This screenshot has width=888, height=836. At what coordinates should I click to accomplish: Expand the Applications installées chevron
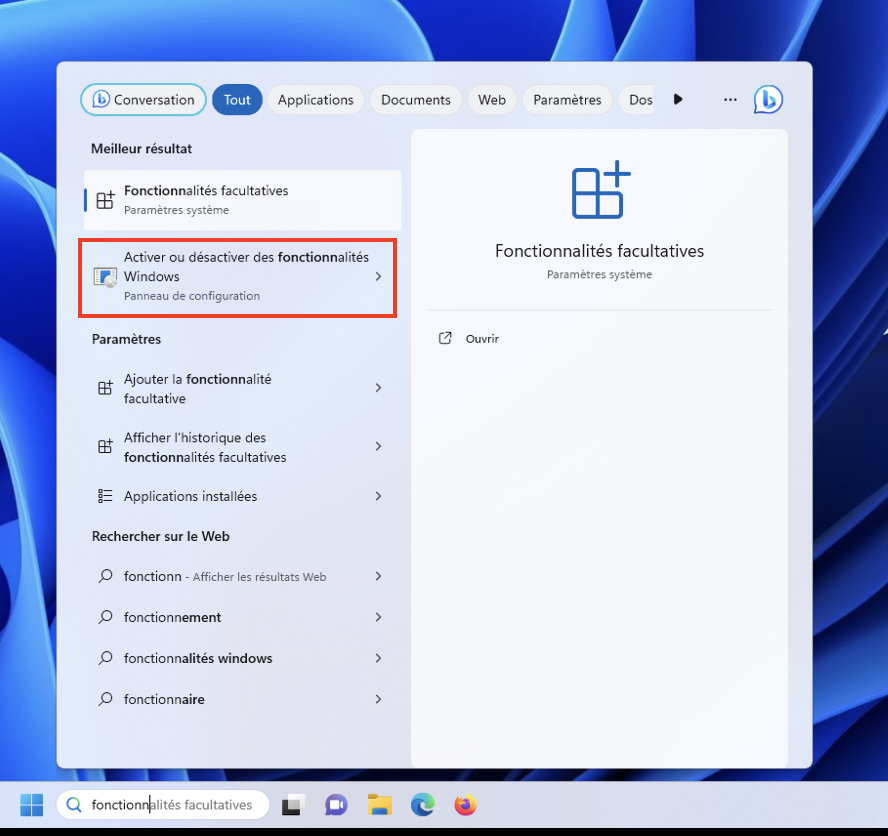pyautogui.click(x=378, y=496)
